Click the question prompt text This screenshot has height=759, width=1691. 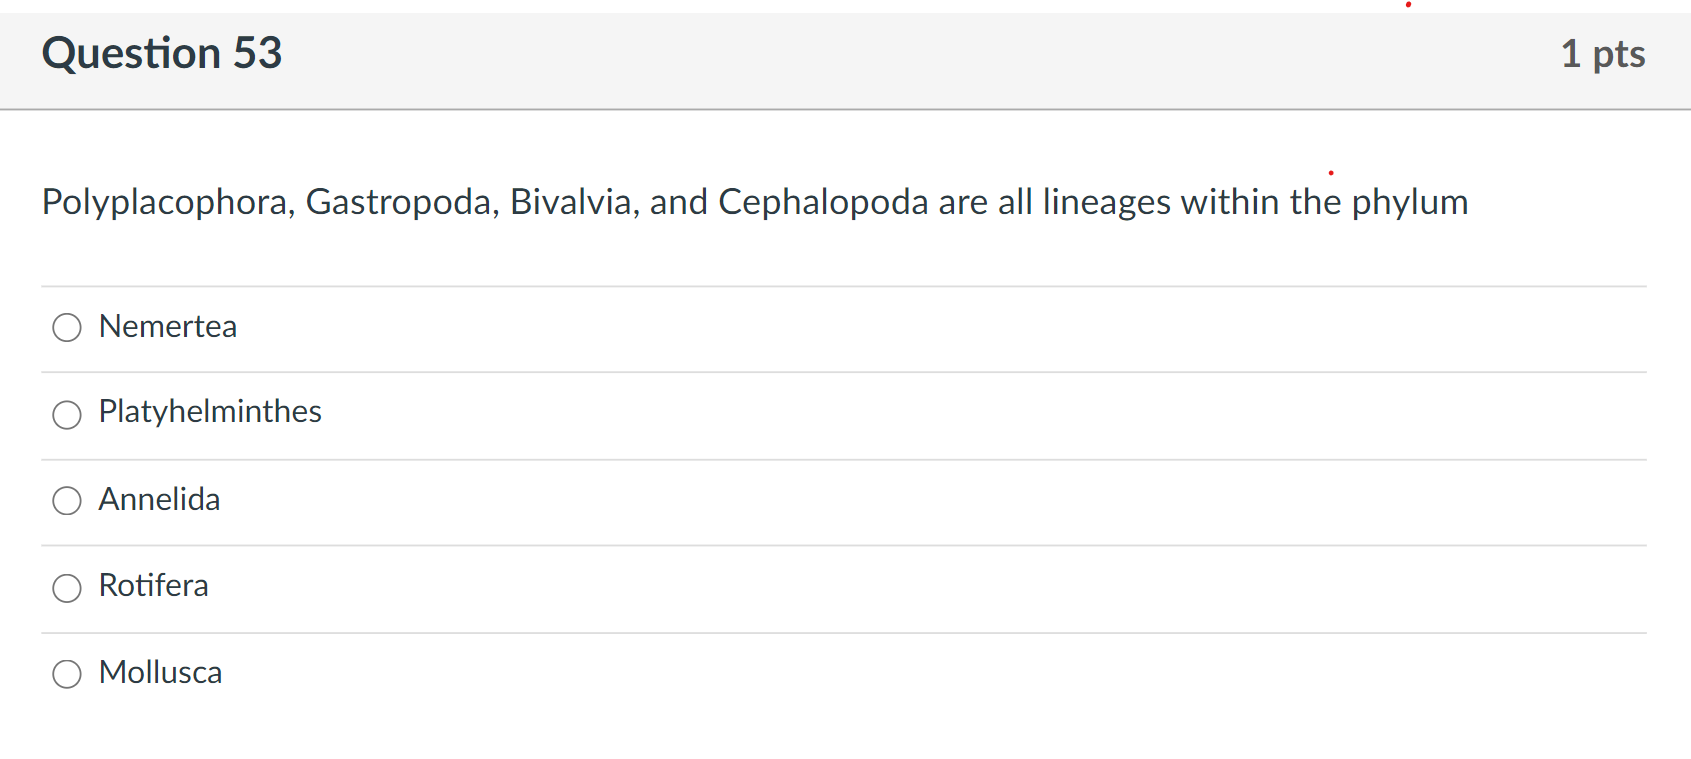pyautogui.click(x=753, y=201)
